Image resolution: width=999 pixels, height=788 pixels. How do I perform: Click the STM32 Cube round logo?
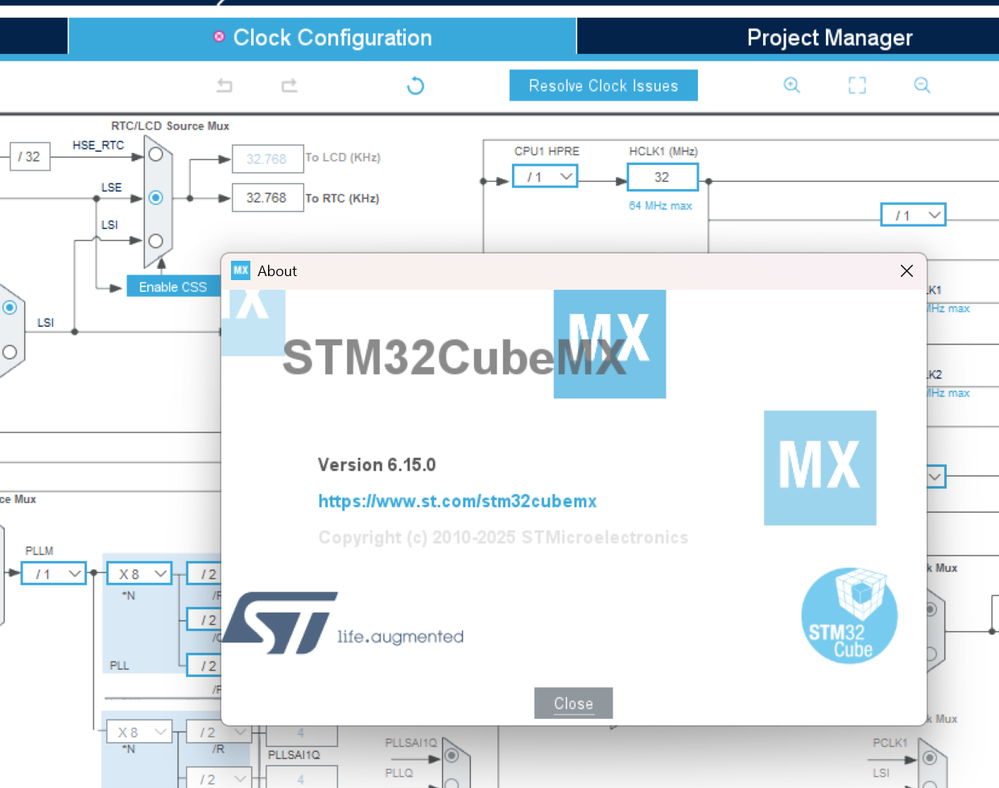[849, 615]
